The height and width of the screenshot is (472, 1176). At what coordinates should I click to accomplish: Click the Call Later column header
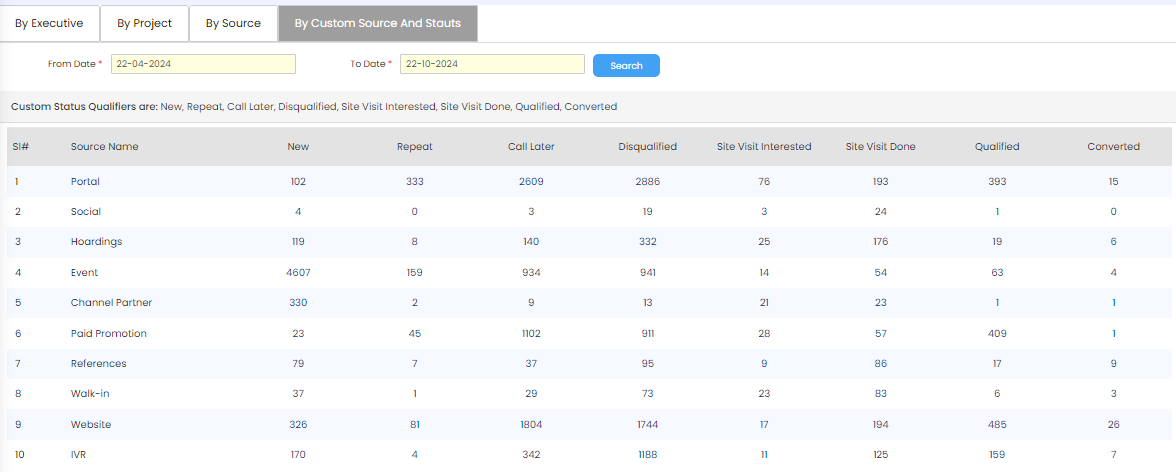tap(531, 147)
